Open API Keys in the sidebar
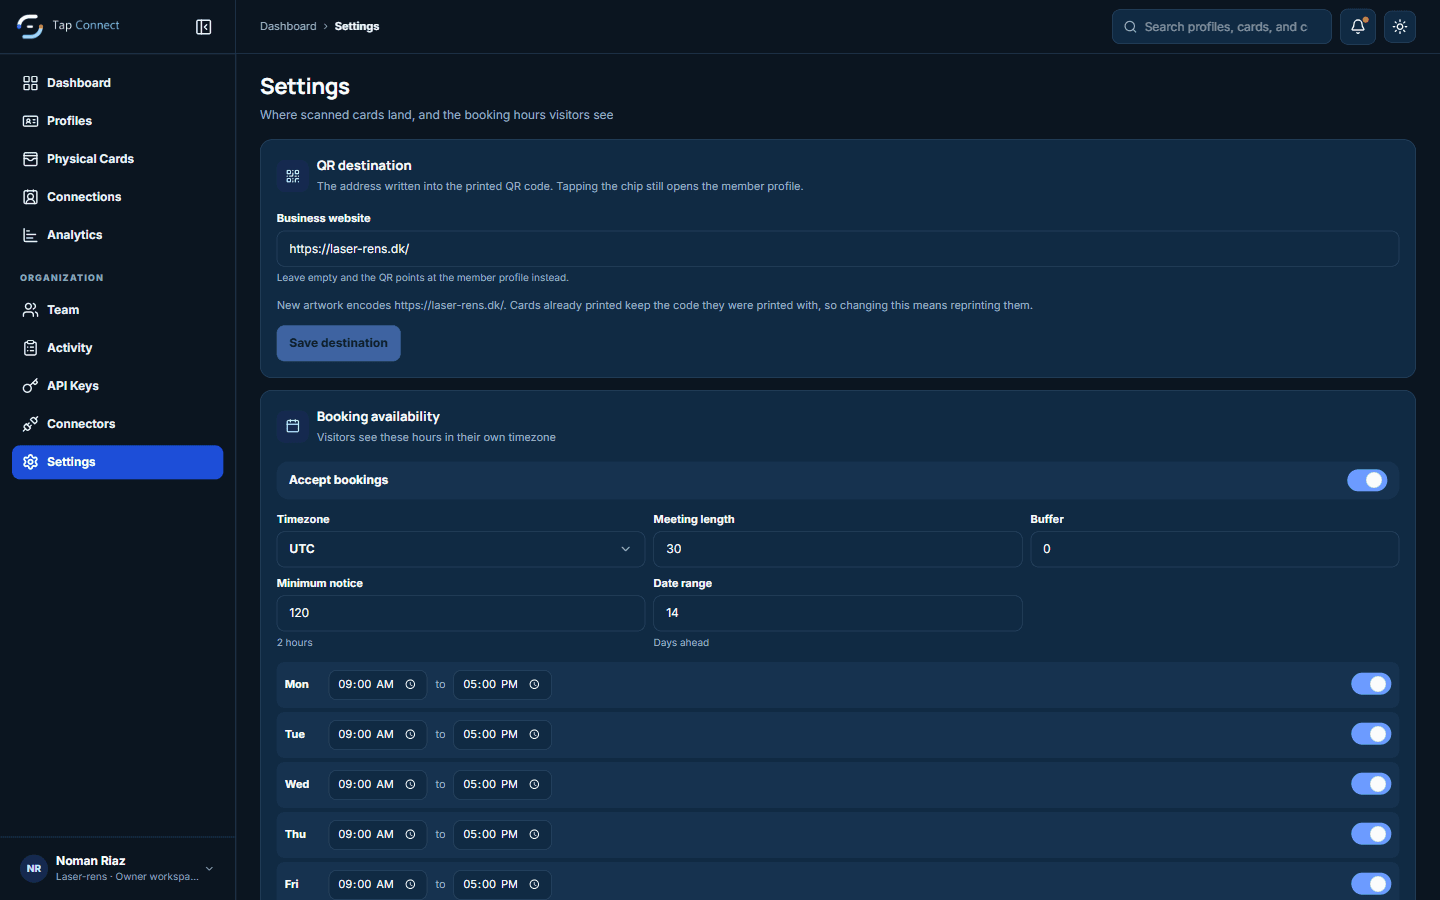This screenshot has height=900, width=1440. [x=118, y=386]
